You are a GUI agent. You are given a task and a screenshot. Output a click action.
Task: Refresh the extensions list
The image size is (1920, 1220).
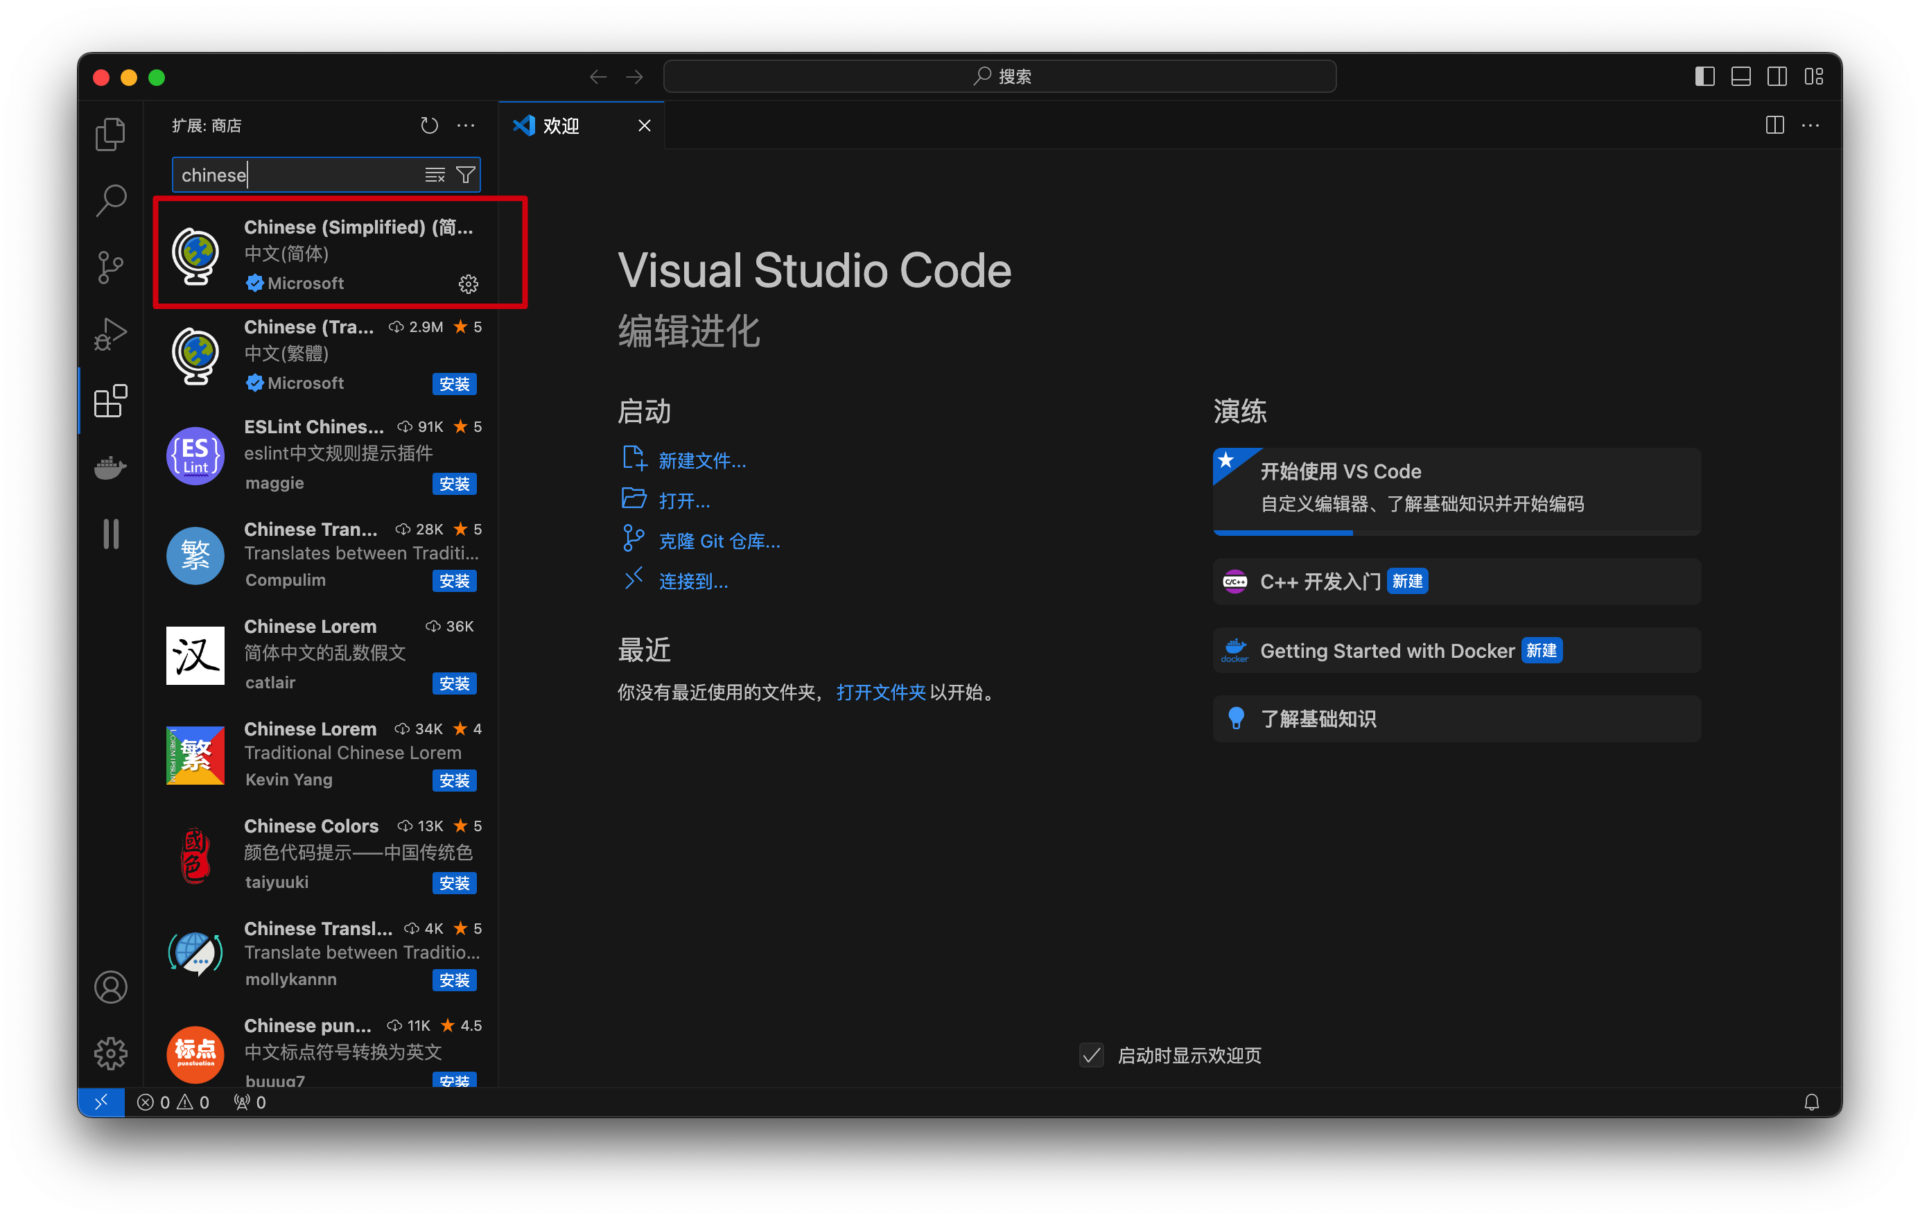[429, 125]
